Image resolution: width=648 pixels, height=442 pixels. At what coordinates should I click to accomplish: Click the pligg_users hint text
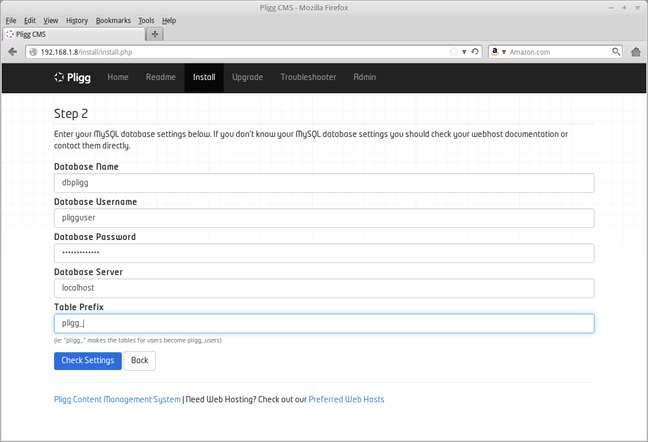click(138, 341)
